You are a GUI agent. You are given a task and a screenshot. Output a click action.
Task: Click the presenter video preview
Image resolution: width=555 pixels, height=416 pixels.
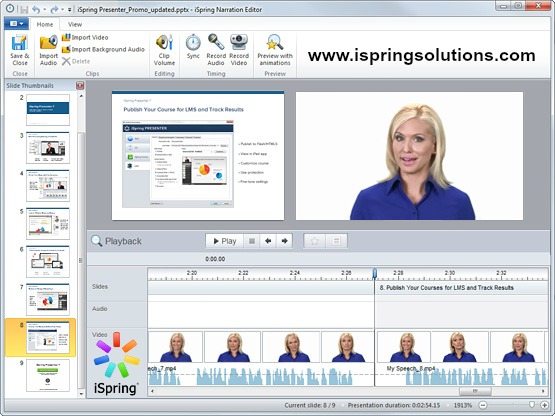[409, 156]
